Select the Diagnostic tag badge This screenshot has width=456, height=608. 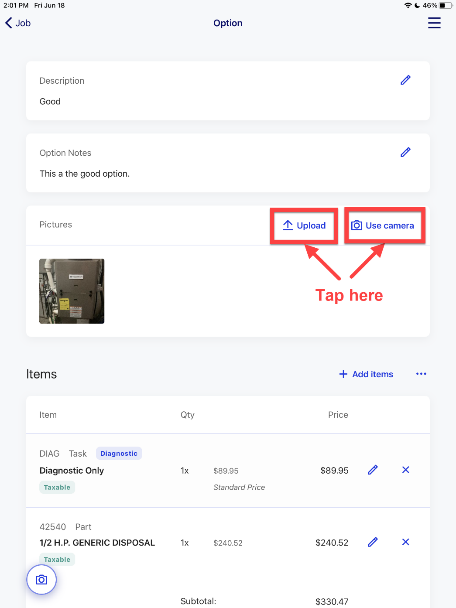click(119, 453)
